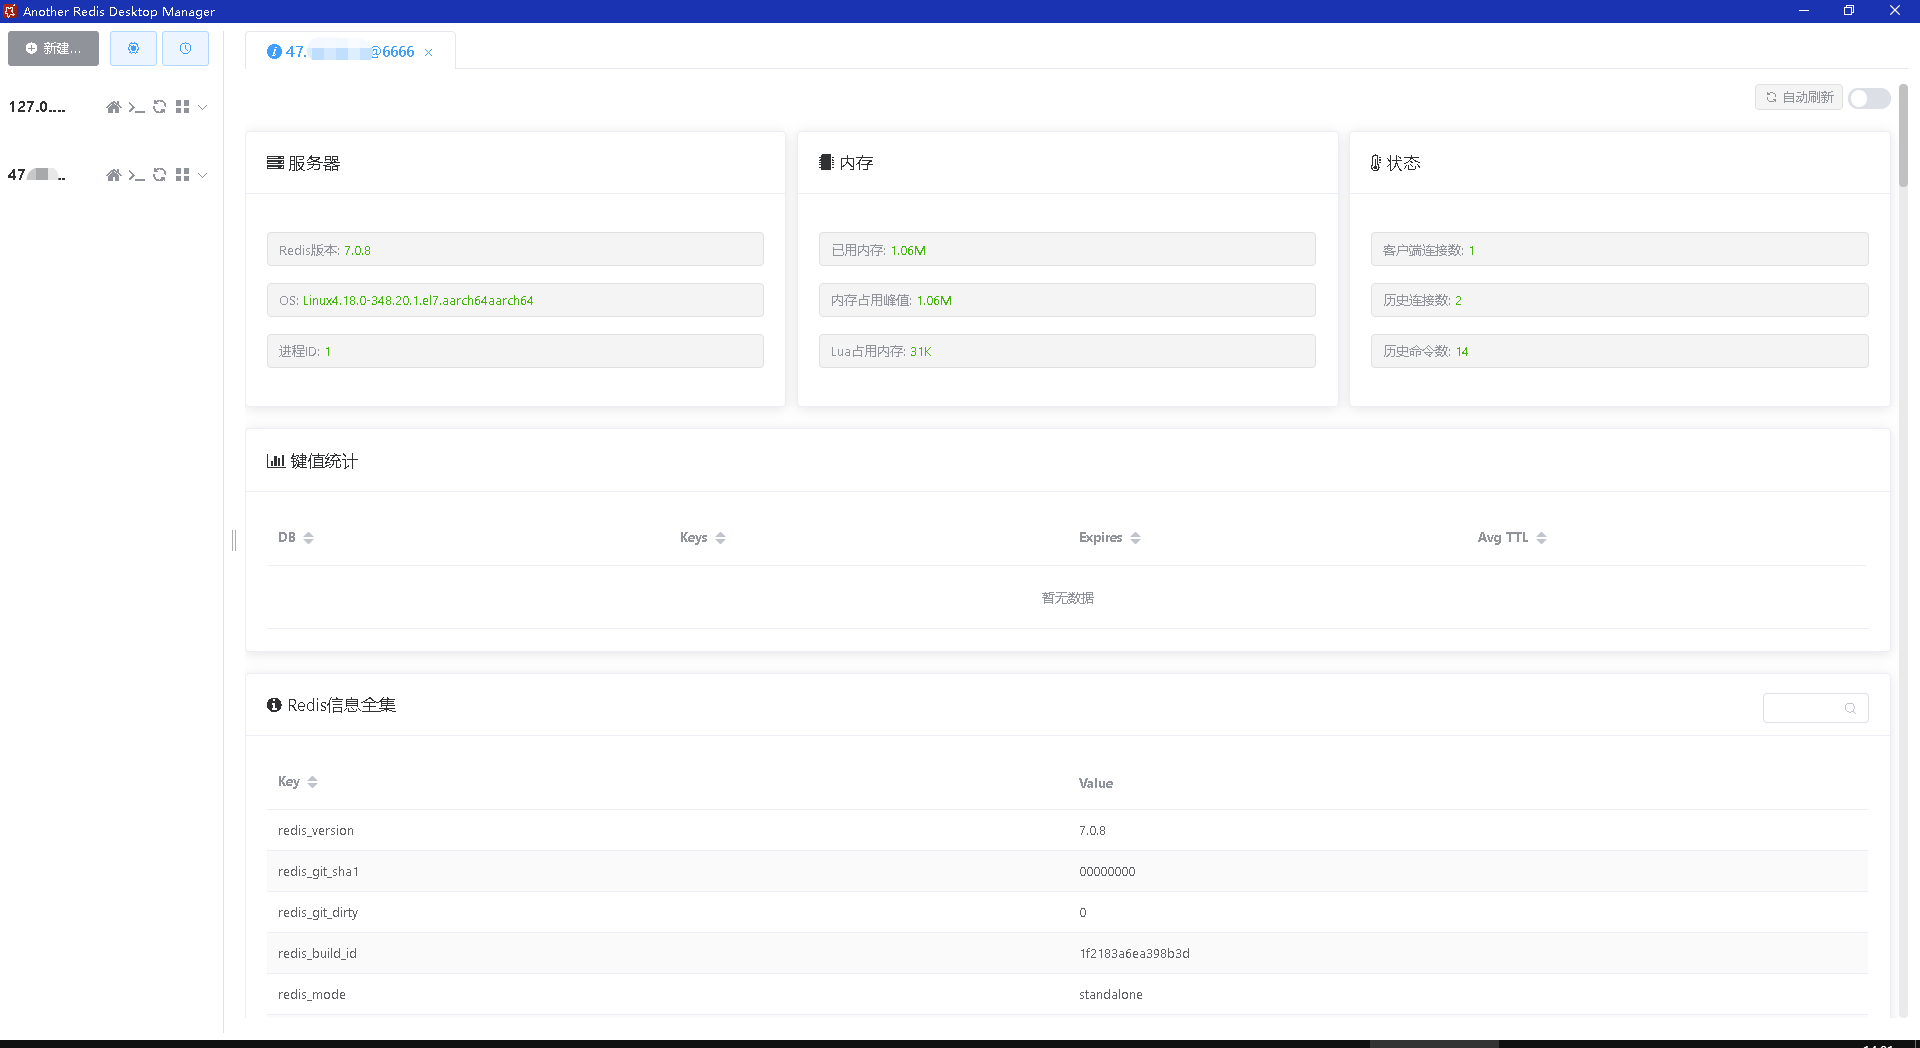Select the 127.0 connection name
The width and height of the screenshot is (1920, 1048).
coord(37,107)
